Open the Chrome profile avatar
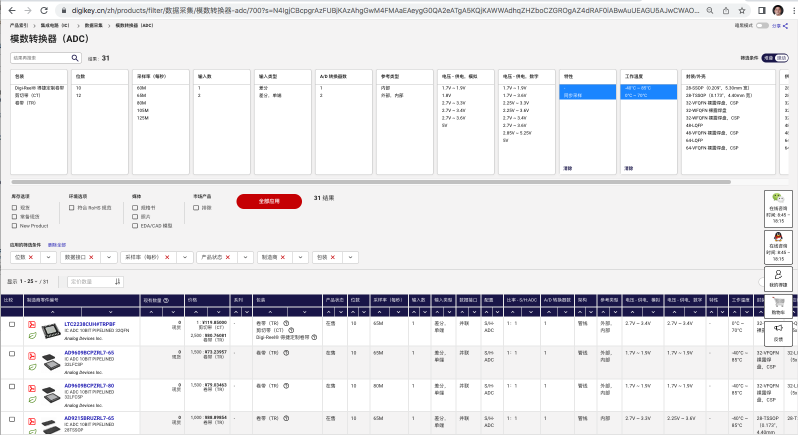Screen dimensions: 798x435 point(778,10)
